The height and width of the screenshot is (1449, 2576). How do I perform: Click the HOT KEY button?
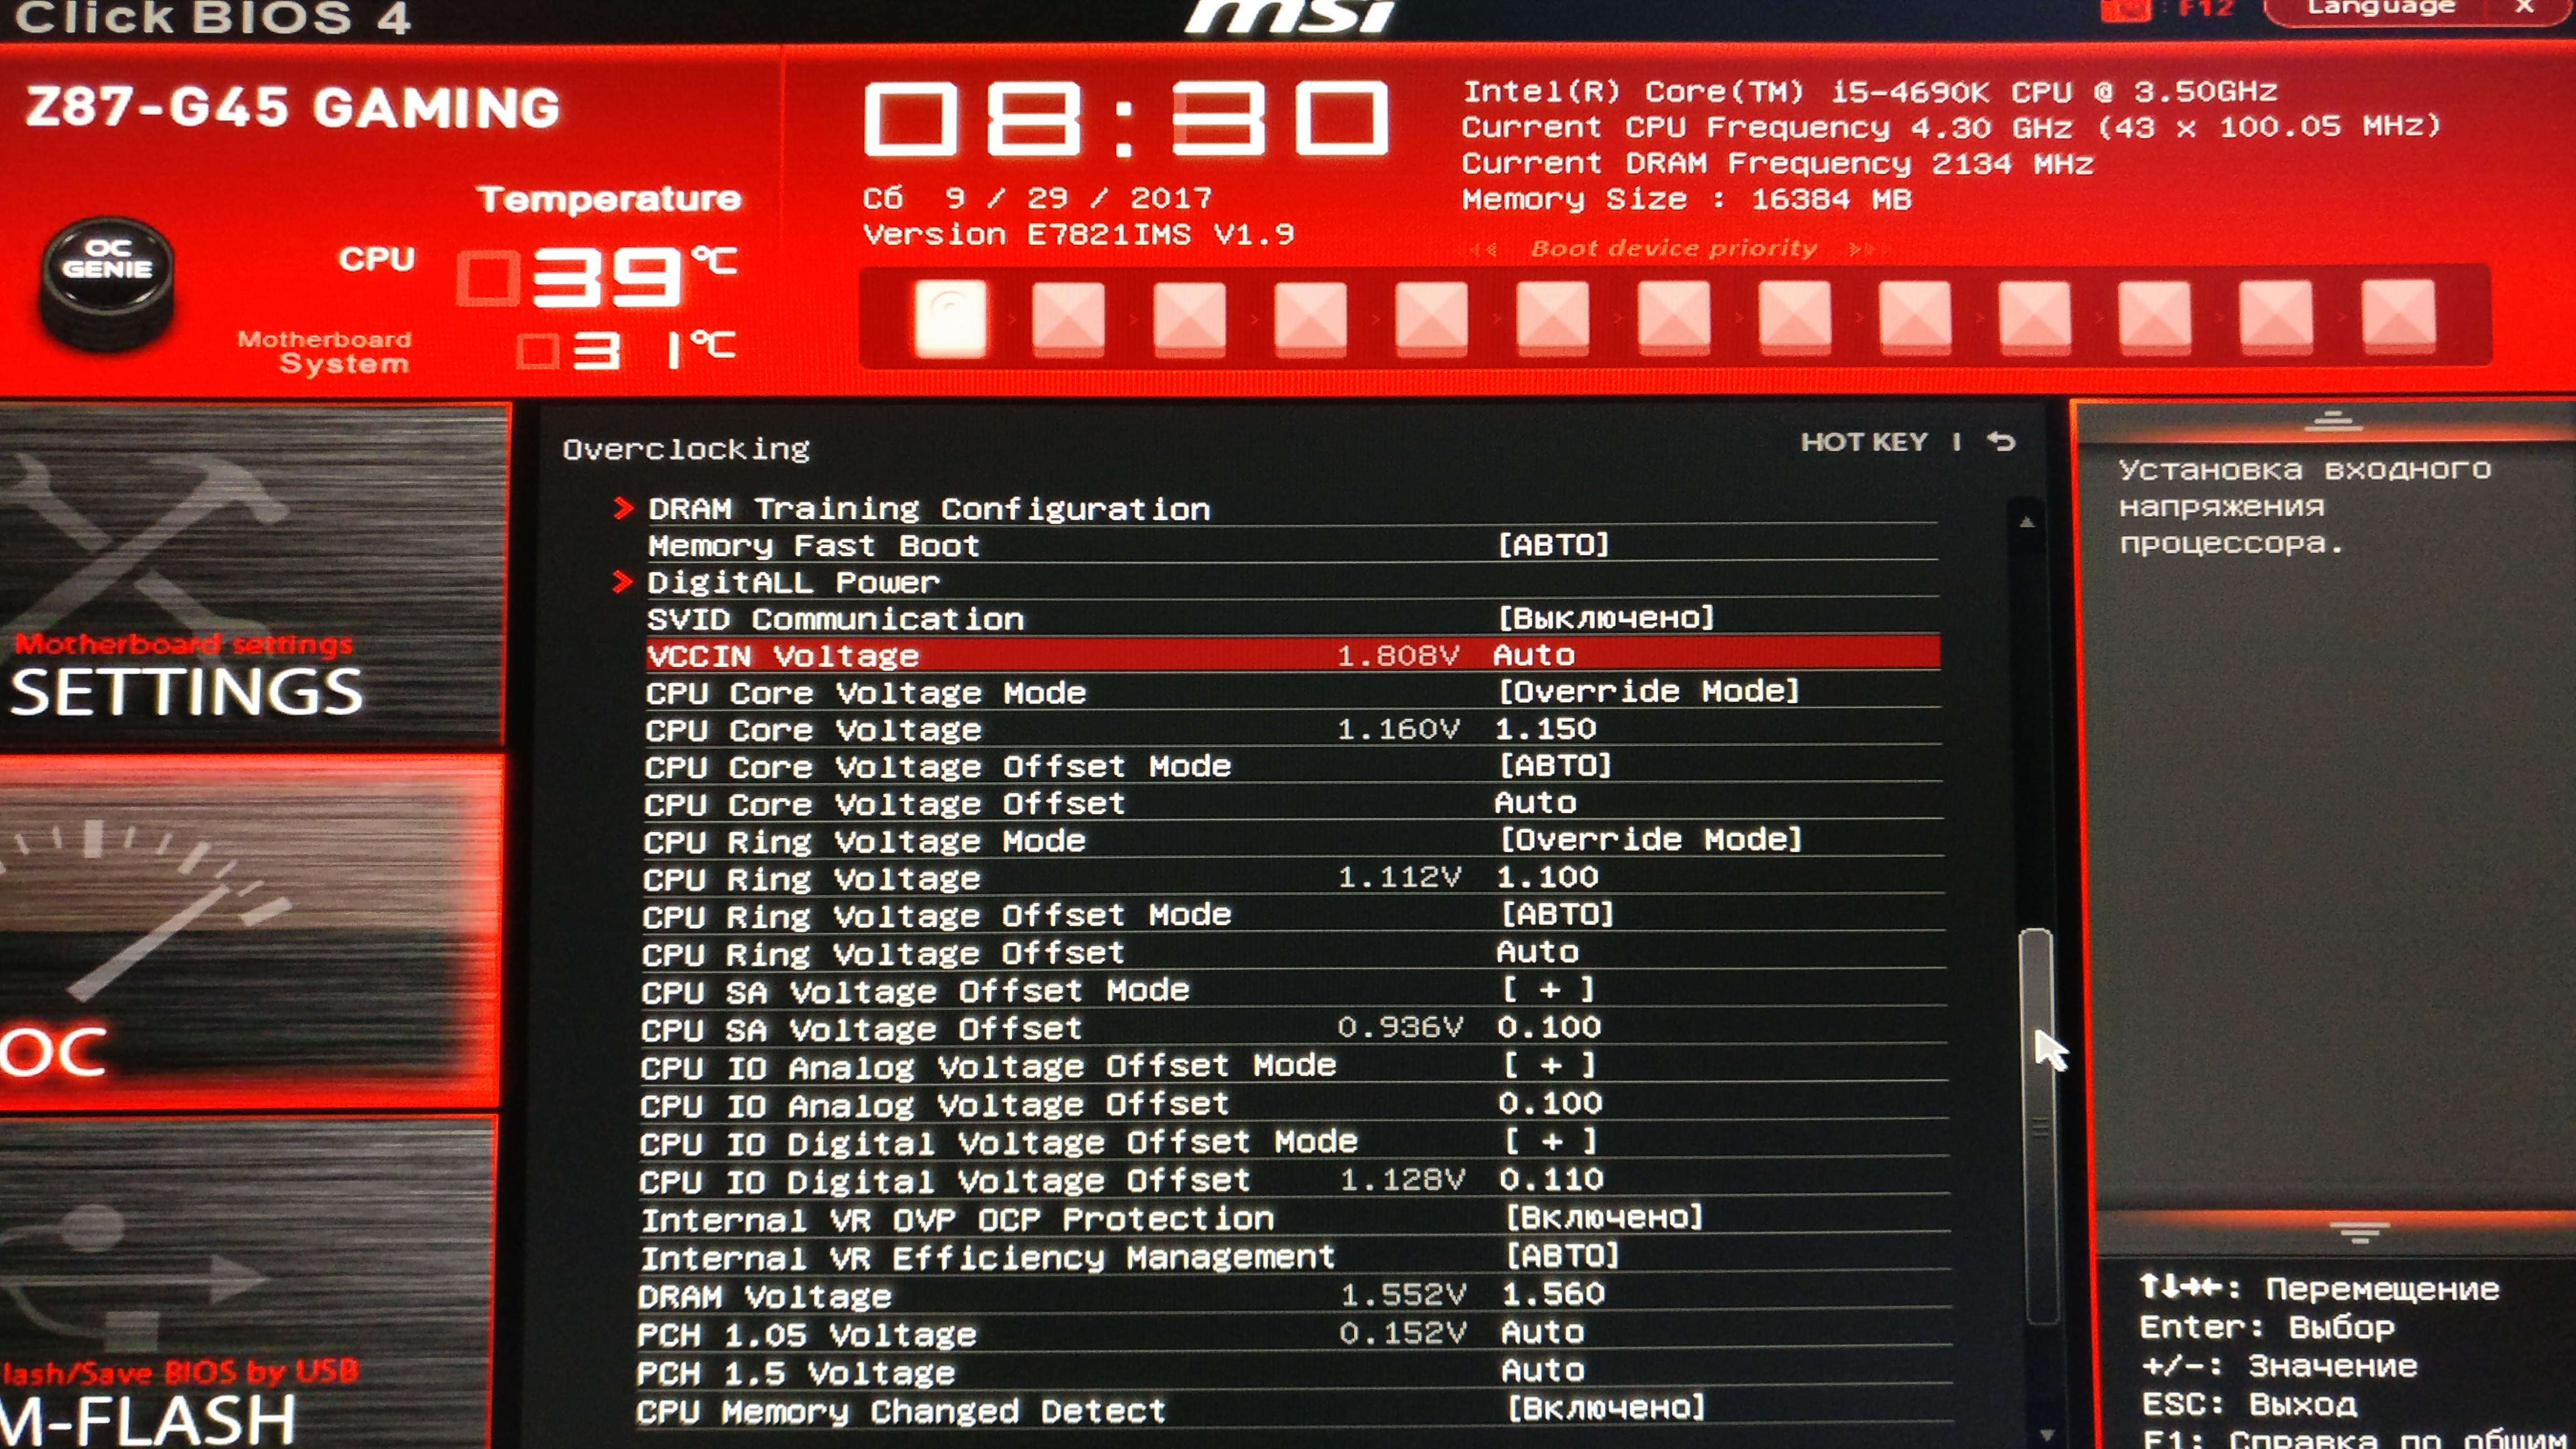[1864, 442]
